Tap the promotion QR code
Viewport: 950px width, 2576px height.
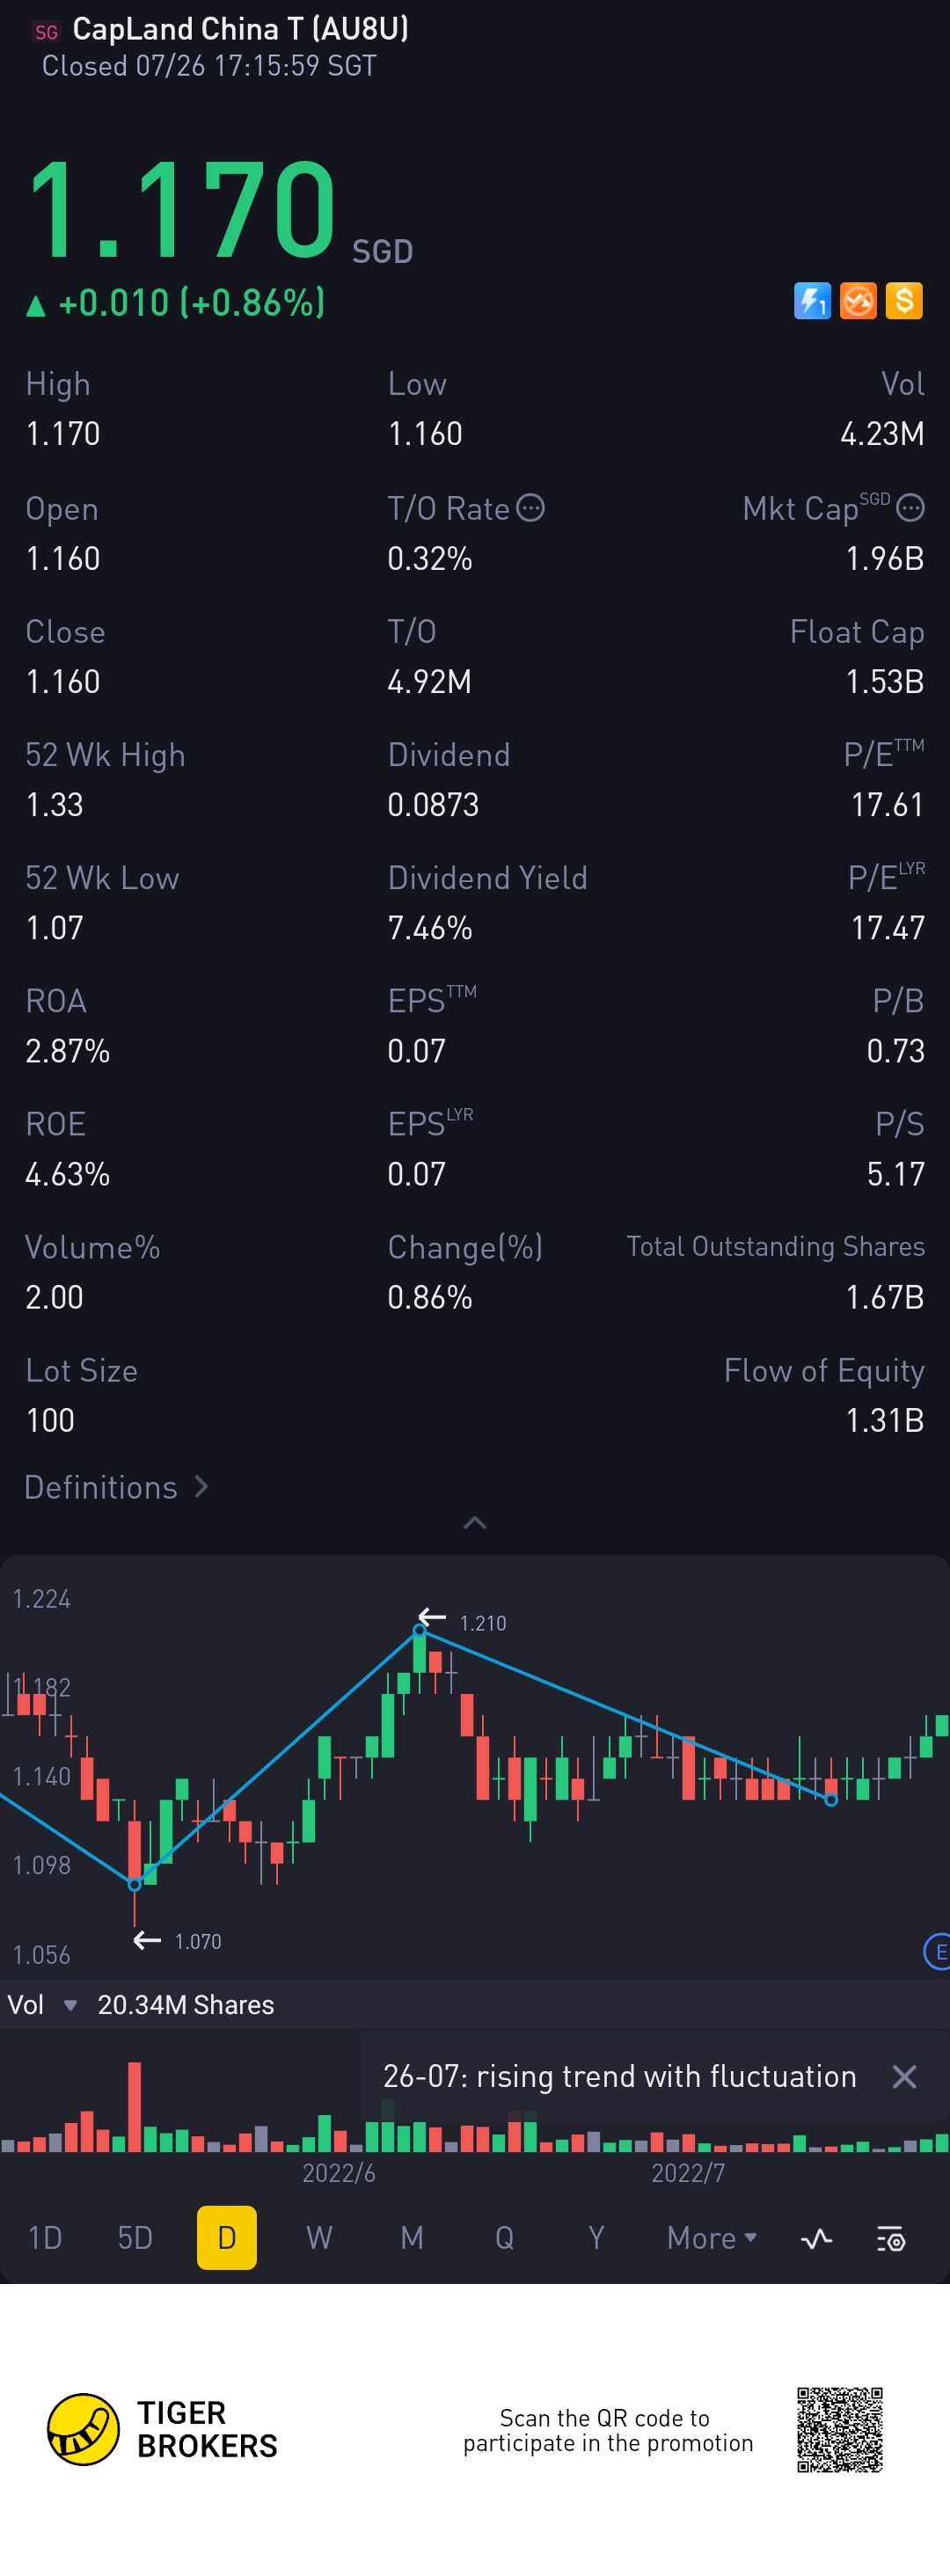[840, 2430]
